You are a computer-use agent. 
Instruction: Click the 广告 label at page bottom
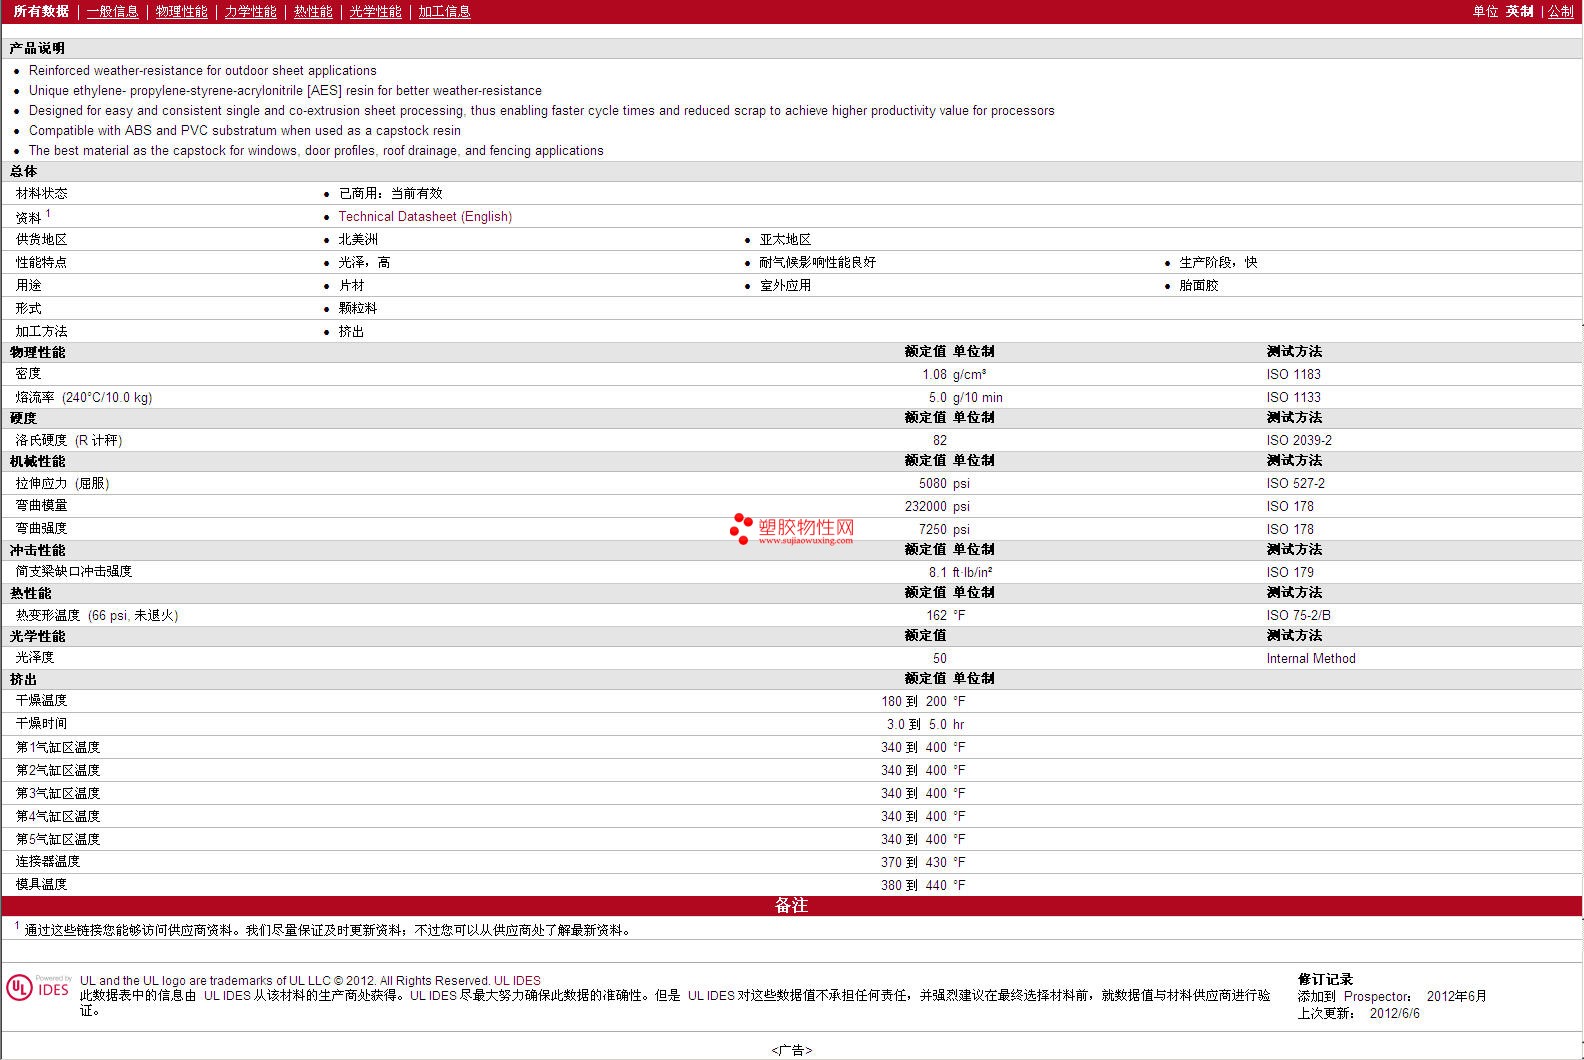pos(791,1050)
